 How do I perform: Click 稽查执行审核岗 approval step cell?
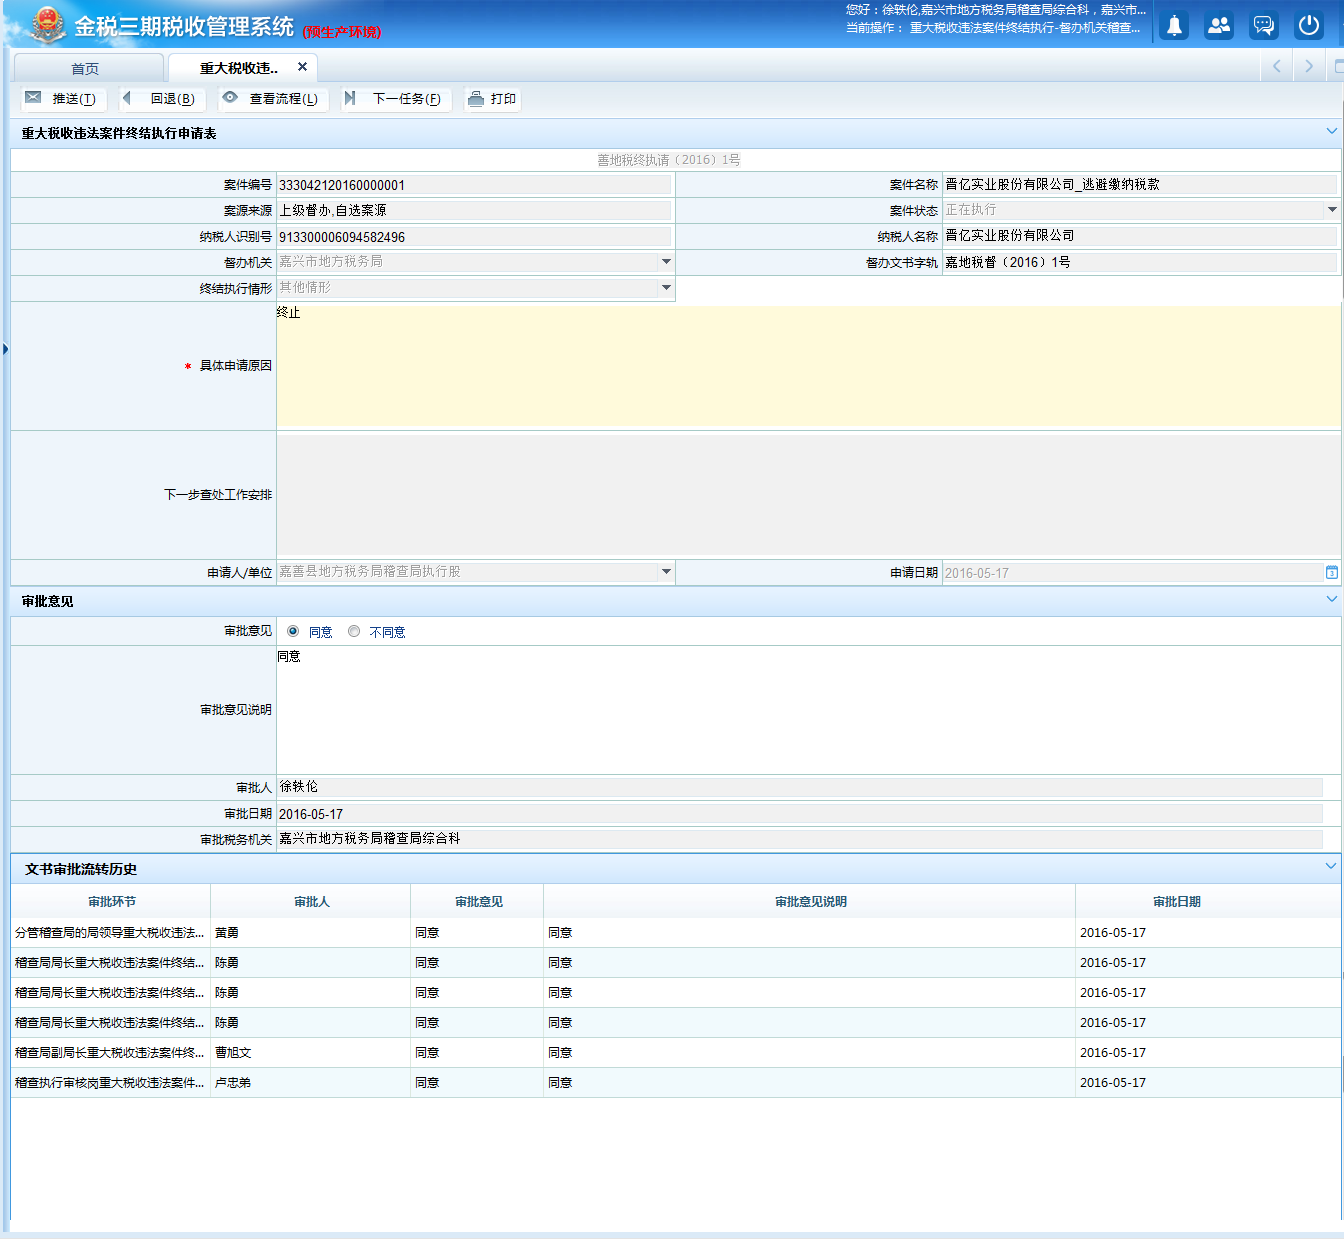click(110, 1083)
